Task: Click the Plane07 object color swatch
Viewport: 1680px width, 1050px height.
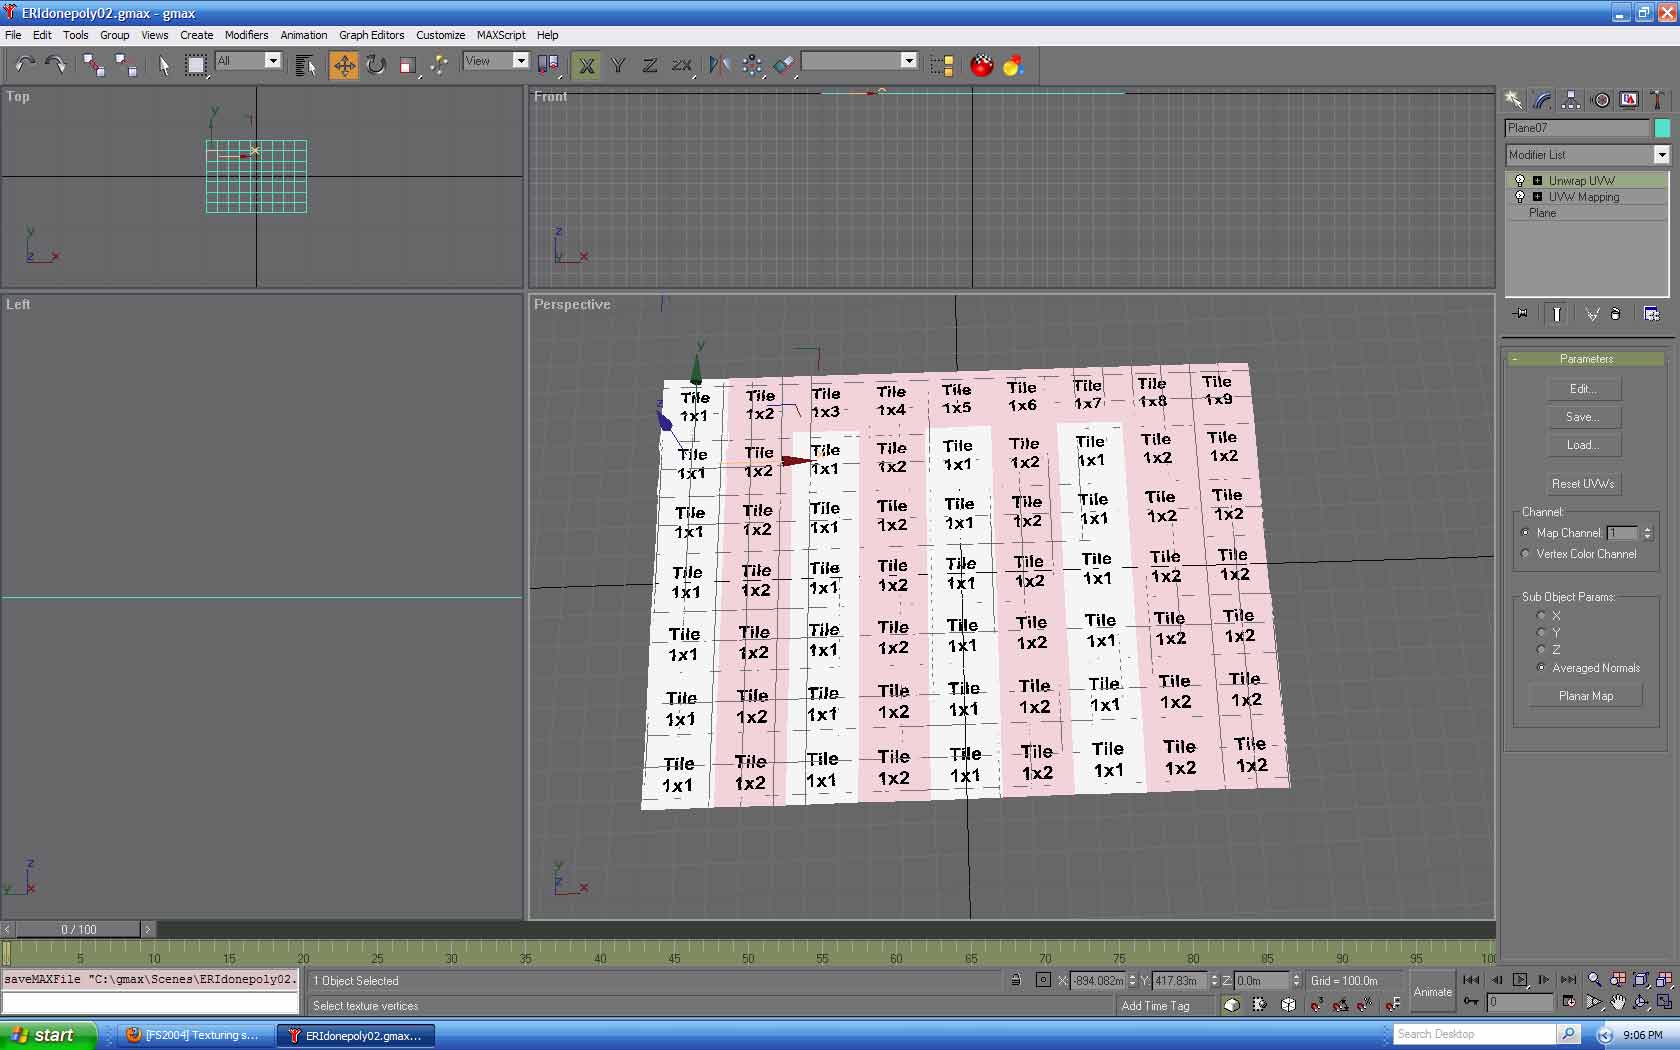Action: 1662,128
